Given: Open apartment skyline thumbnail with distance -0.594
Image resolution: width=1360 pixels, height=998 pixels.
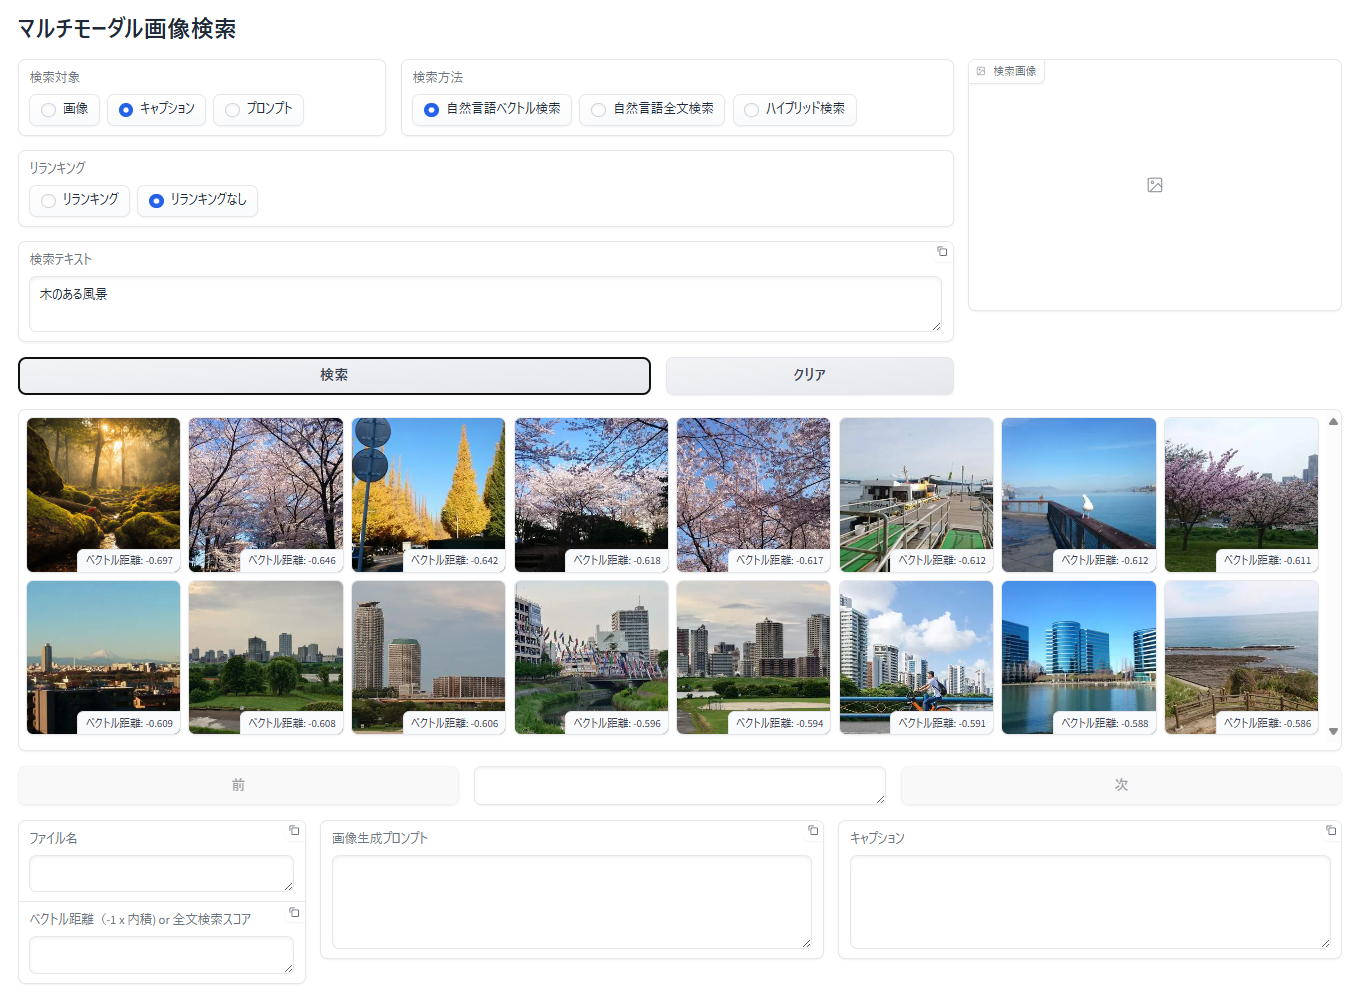Looking at the screenshot, I should pos(754,658).
